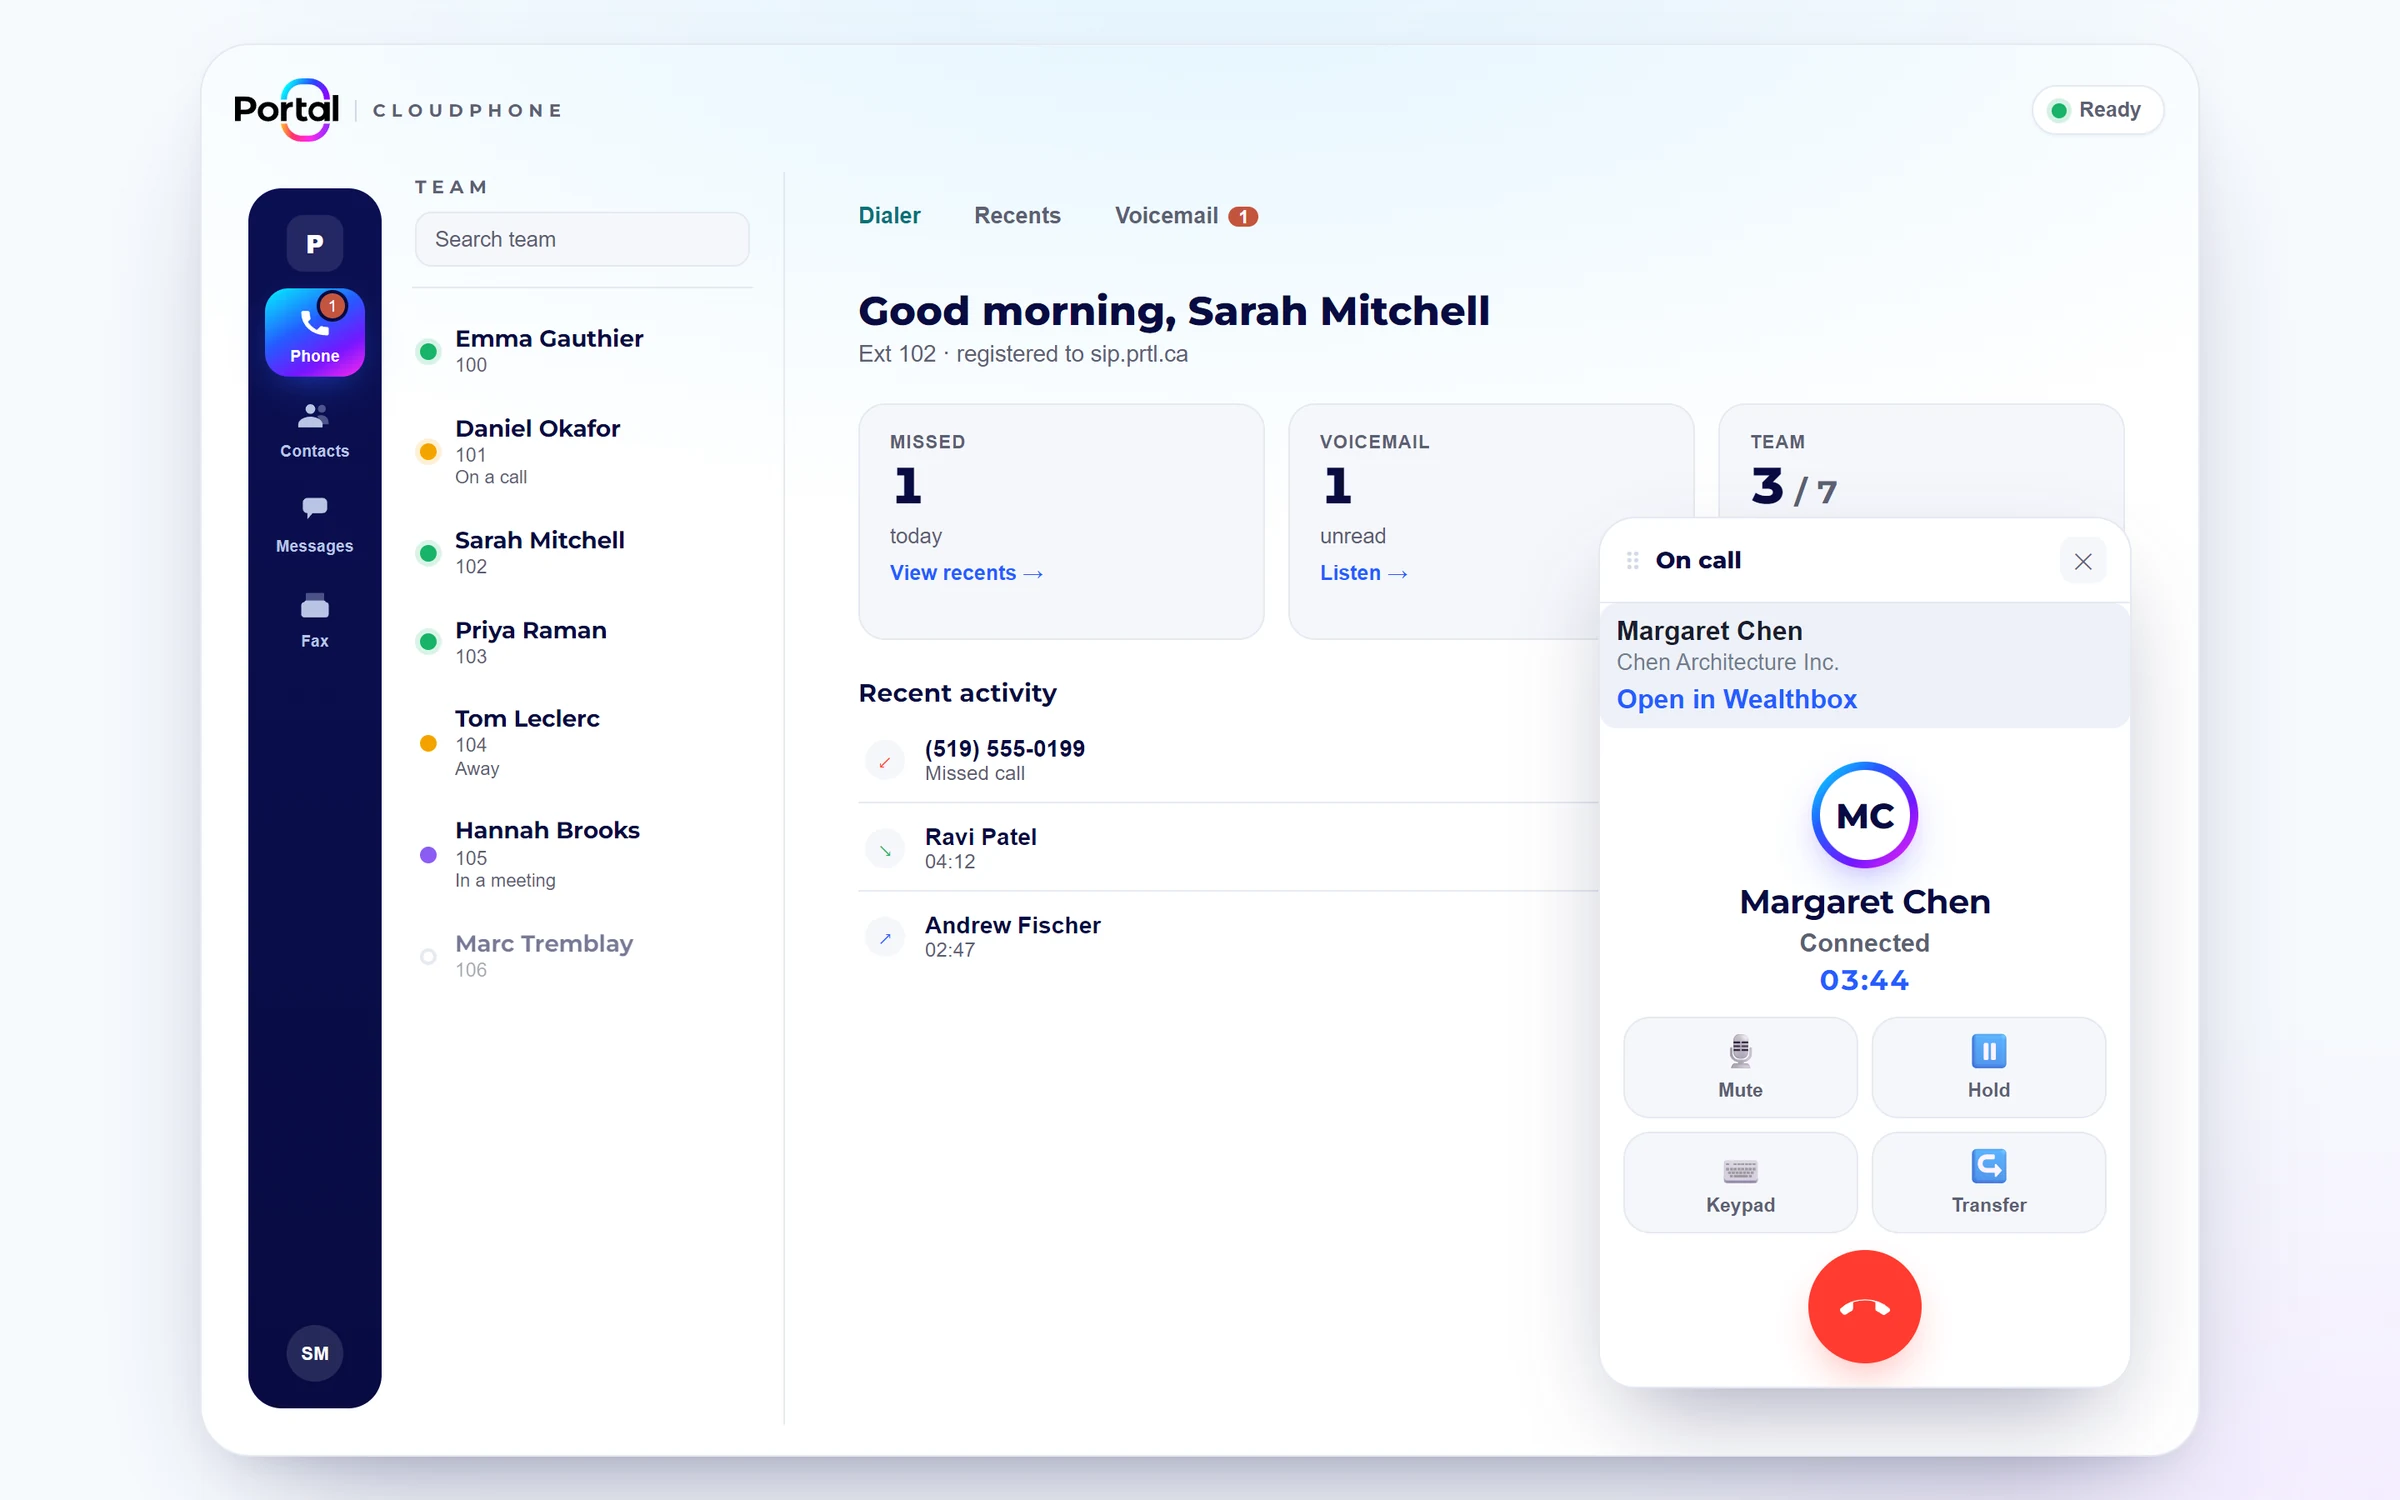
Task: Select Marc Tremblay in team list
Action: pos(582,955)
